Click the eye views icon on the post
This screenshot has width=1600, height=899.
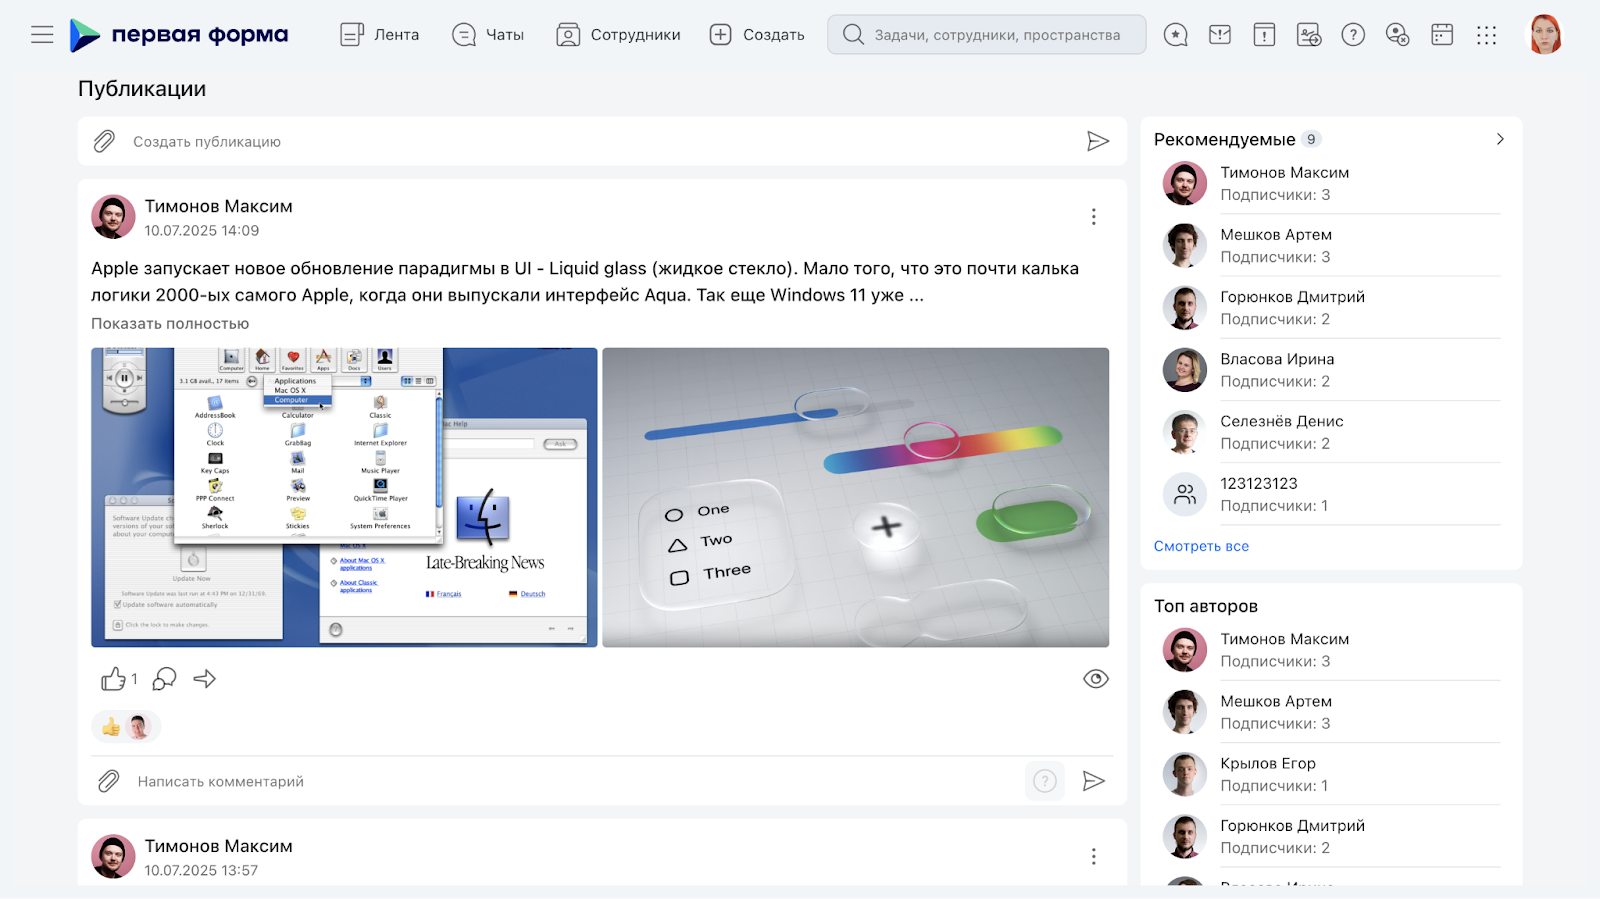click(1096, 679)
